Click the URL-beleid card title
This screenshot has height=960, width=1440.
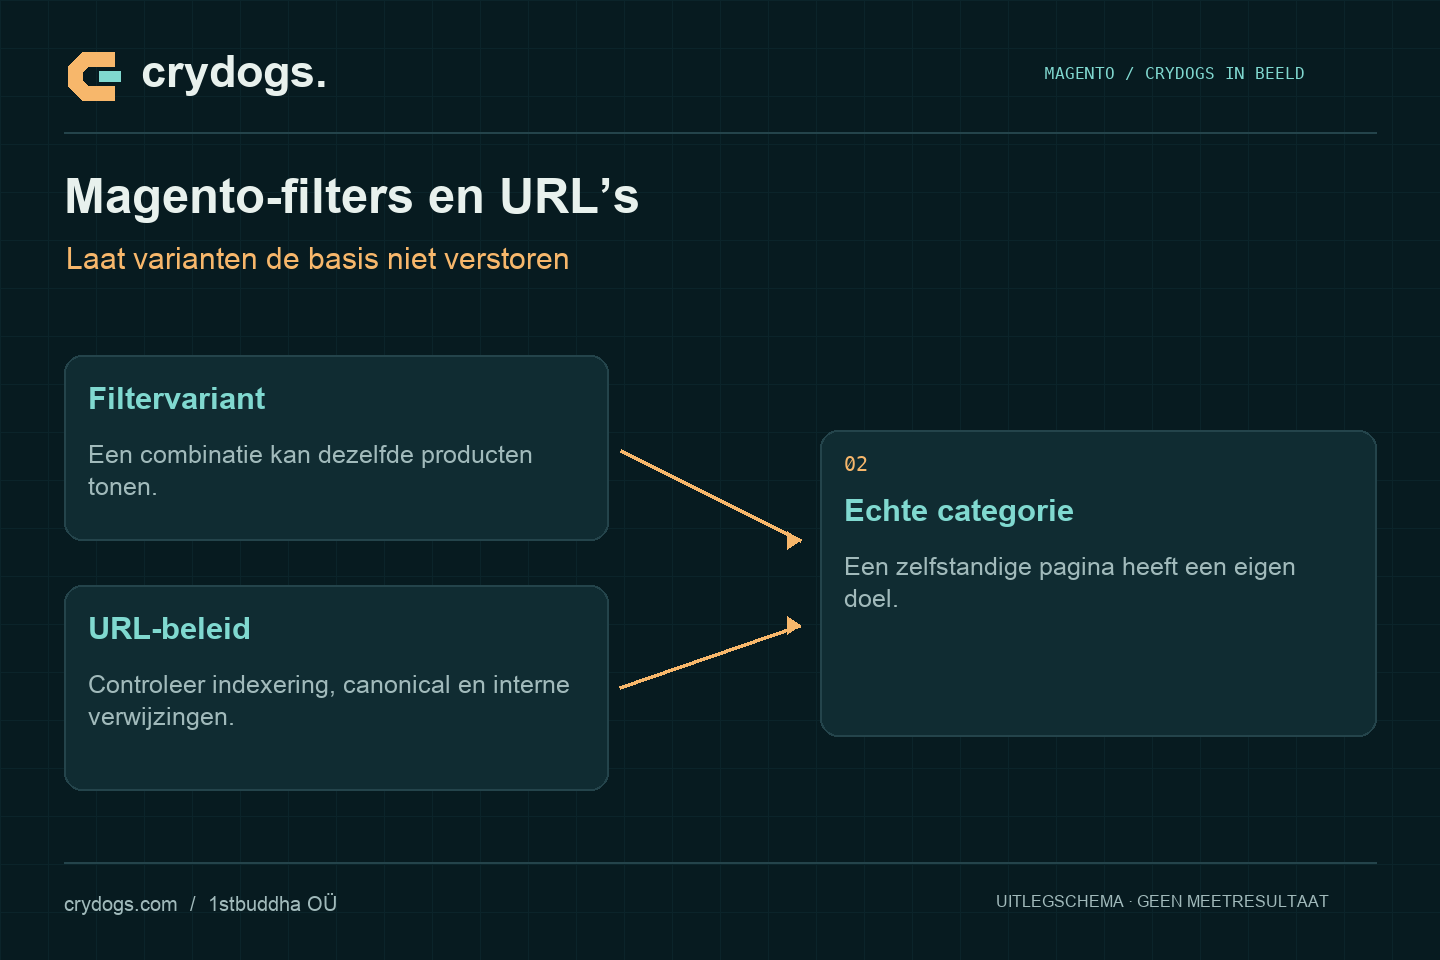(x=169, y=629)
